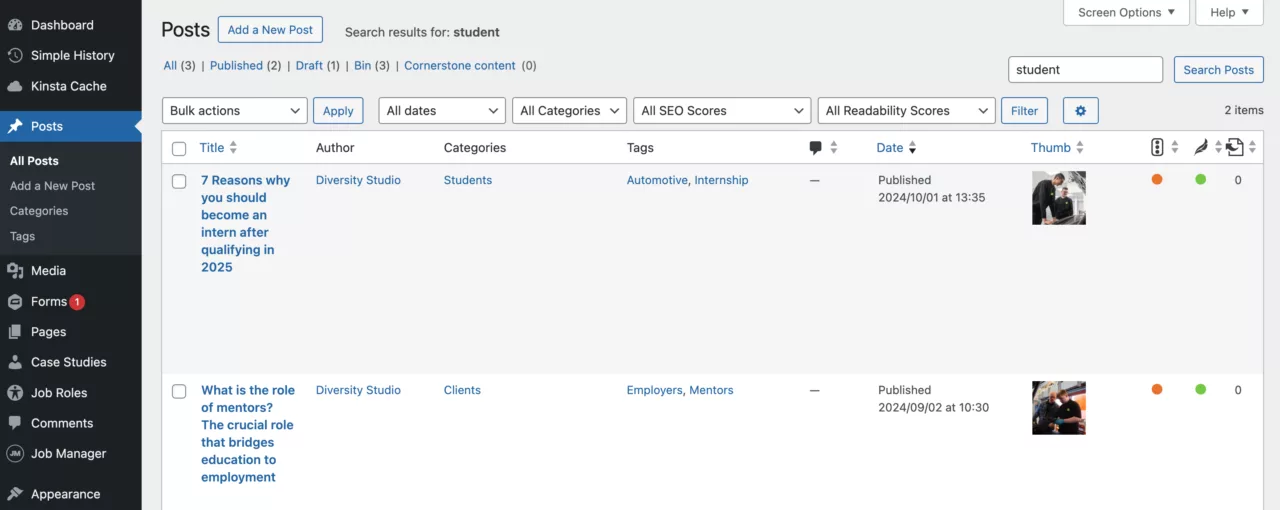Open the All SEO Scores dropdown
This screenshot has width=1280, height=510.
(x=721, y=111)
